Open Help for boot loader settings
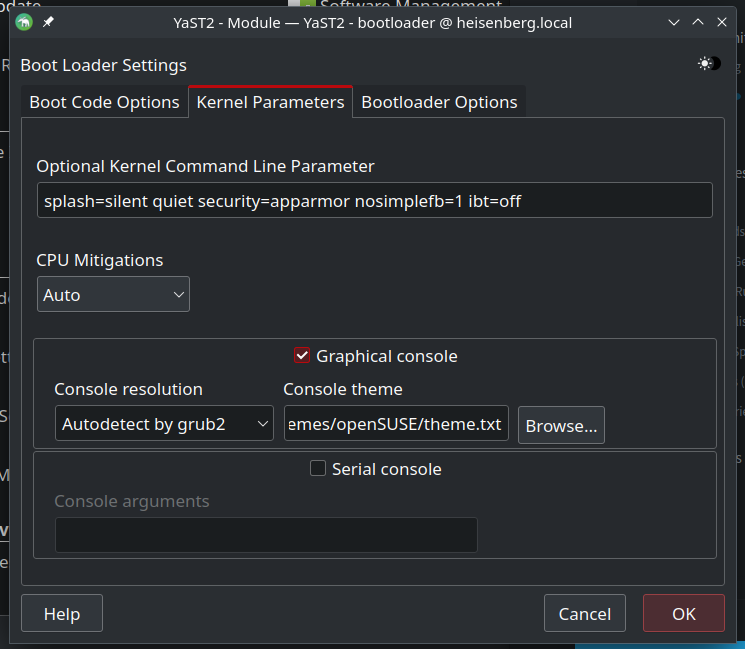This screenshot has width=745, height=649. click(62, 614)
